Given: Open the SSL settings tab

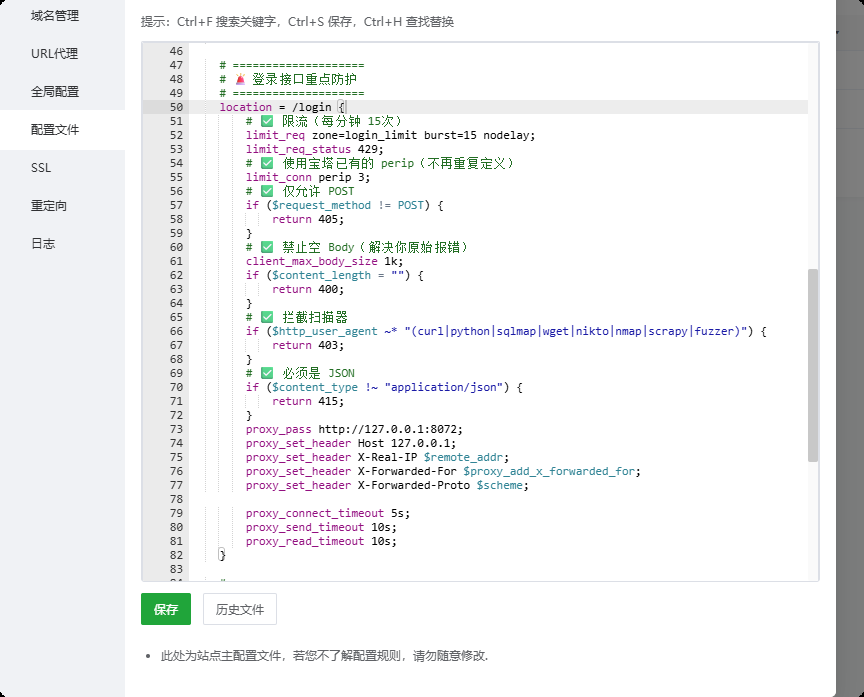Looking at the screenshot, I should (x=41, y=168).
